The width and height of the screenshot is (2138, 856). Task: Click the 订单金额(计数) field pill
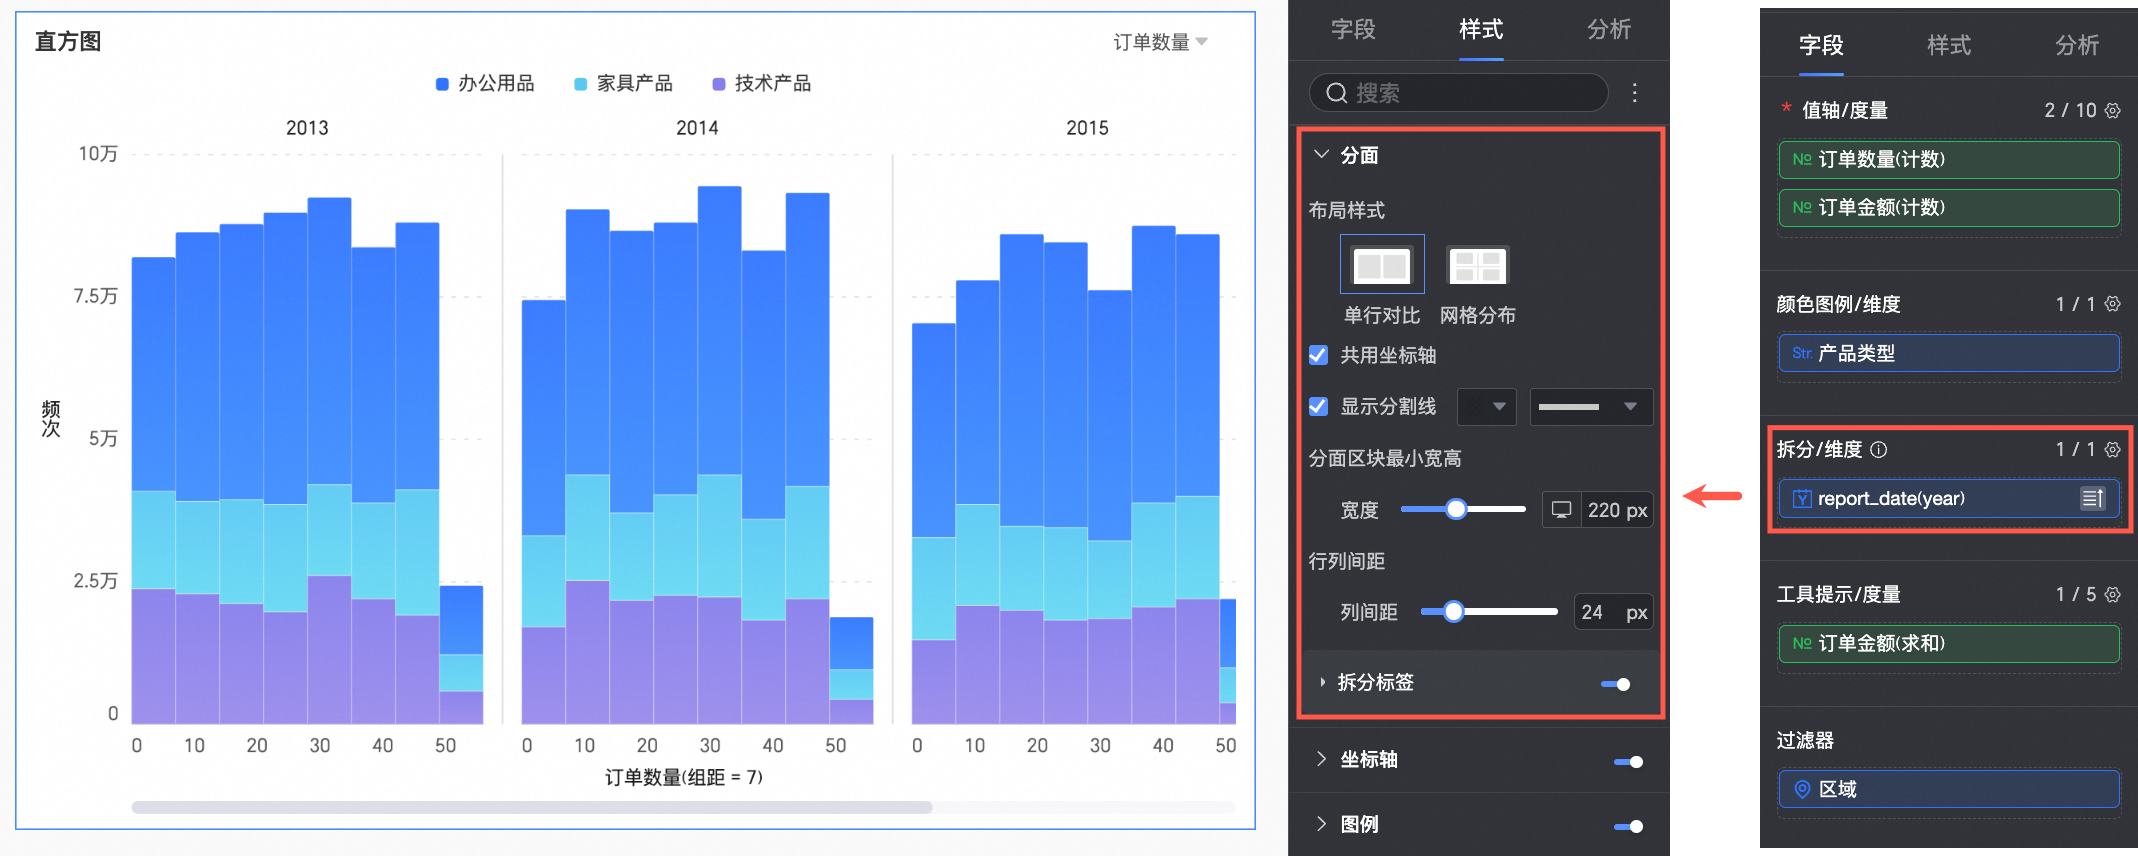[x=1949, y=208]
